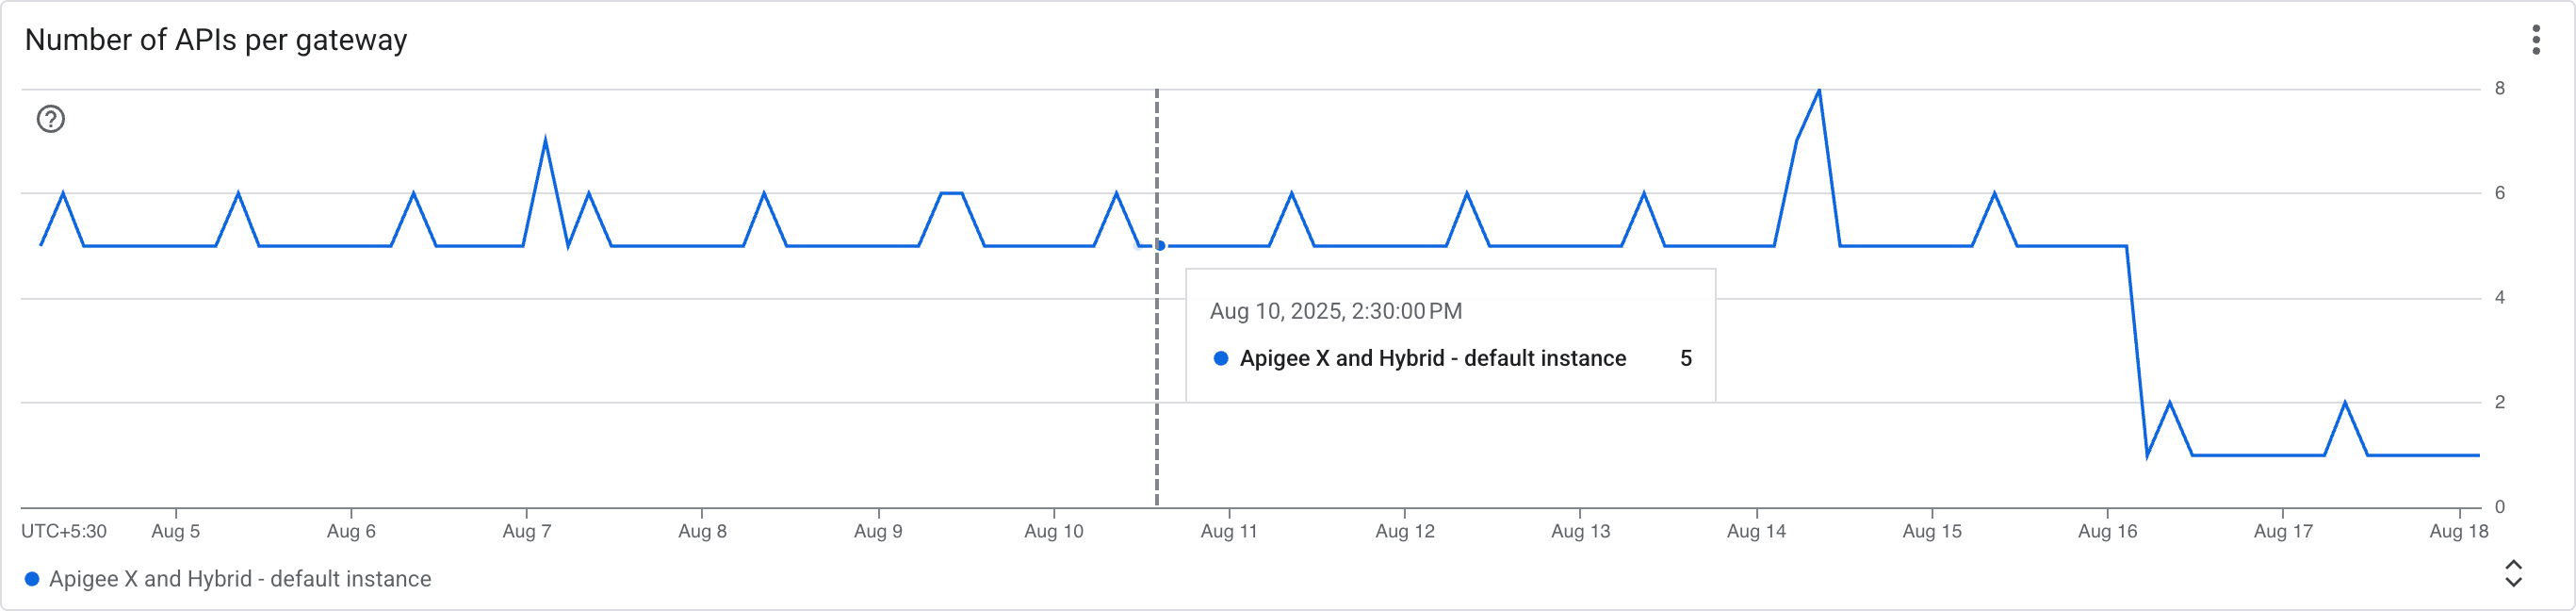Click the chart title Number of APIs per gateway
The image size is (2576, 611).
point(216,40)
